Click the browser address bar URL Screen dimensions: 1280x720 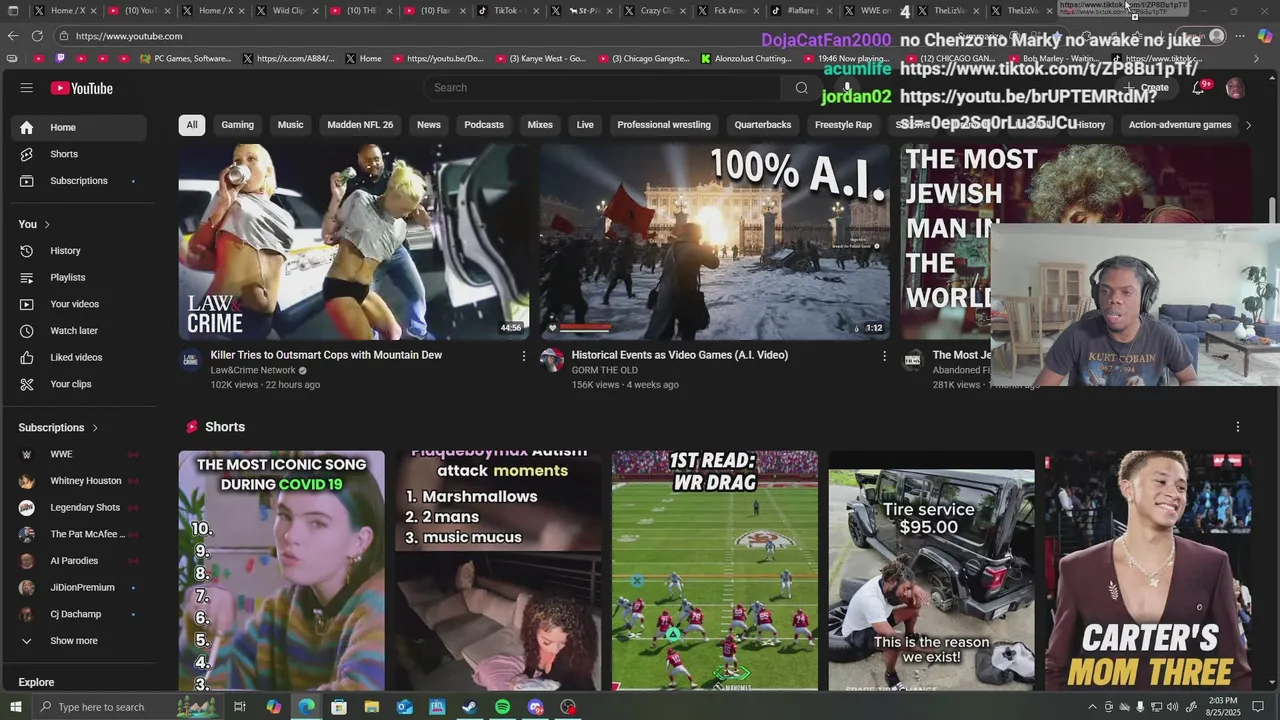click(129, 36)
